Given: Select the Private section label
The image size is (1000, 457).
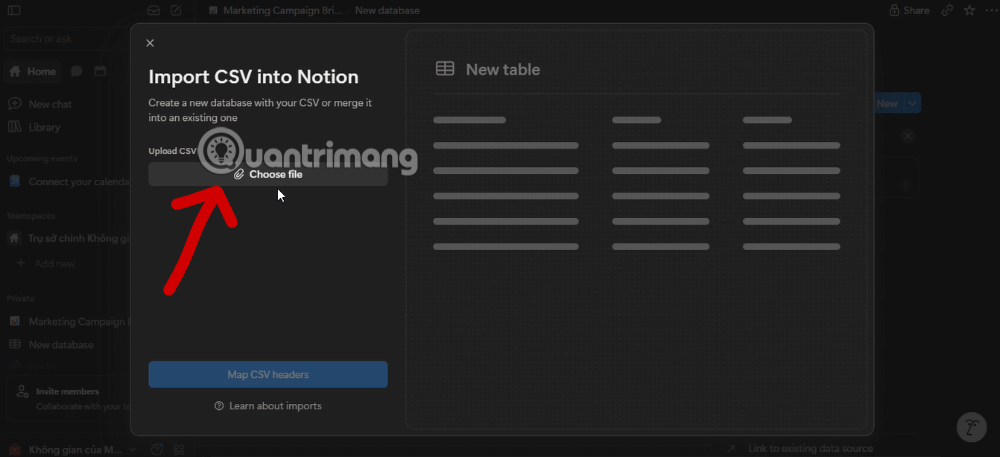Looking at the screenshot, I should click(x=20, y=298).
